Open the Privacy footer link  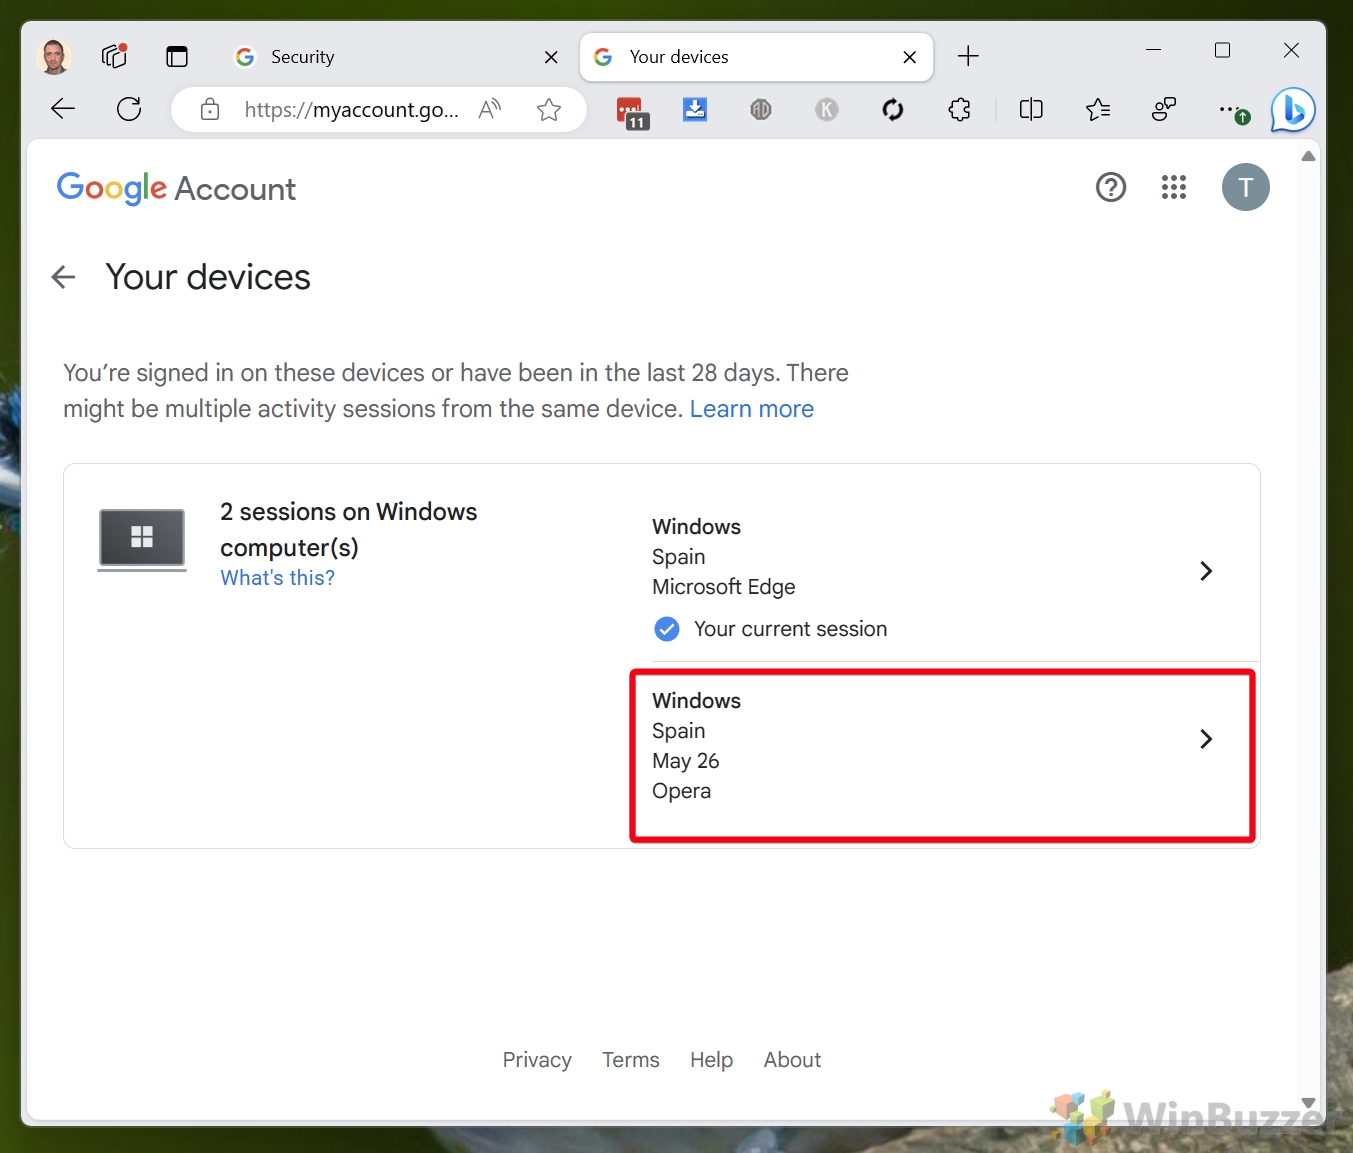[x=537, y=1060]
